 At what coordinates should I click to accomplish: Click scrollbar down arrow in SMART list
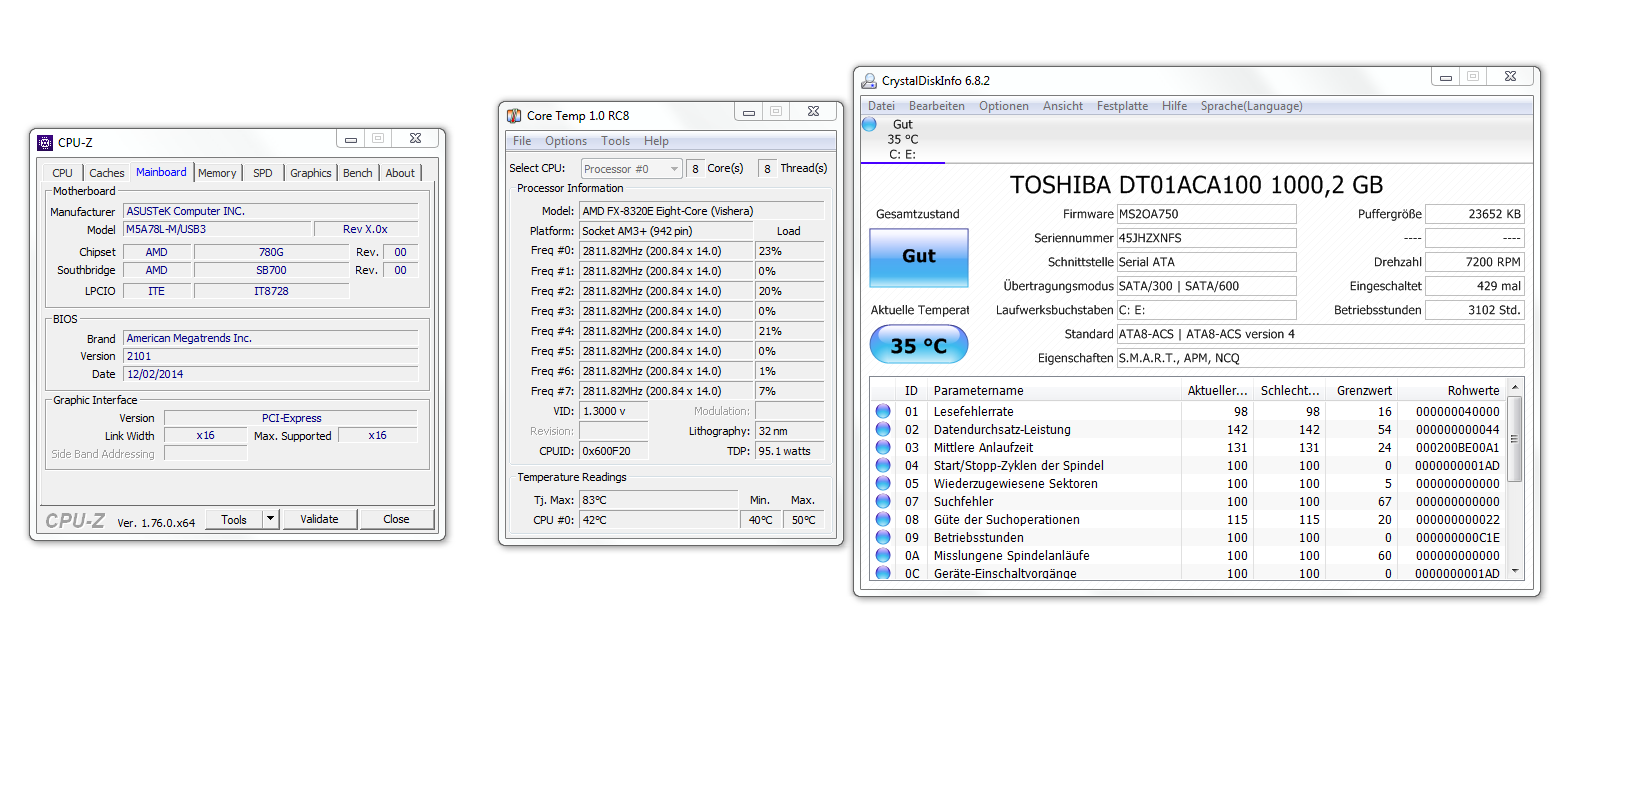pos(1515,571)
